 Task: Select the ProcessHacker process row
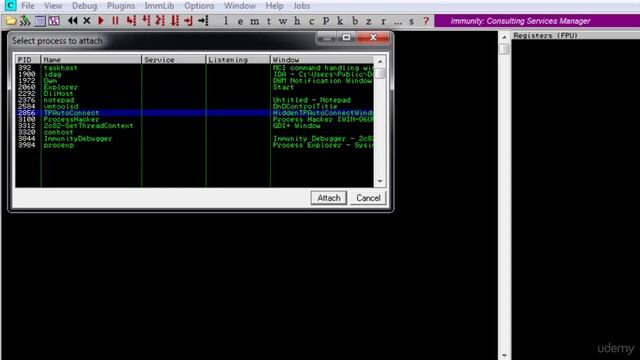[x=194, y=119]
